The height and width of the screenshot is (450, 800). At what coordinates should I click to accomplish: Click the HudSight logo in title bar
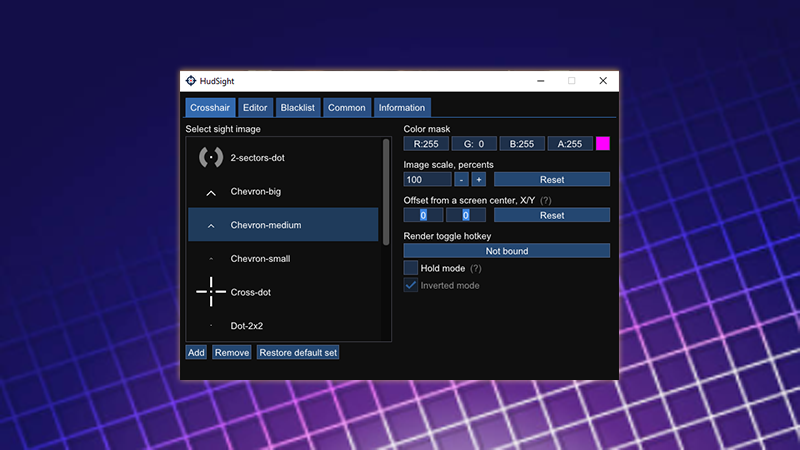click(x=190, y=81)
